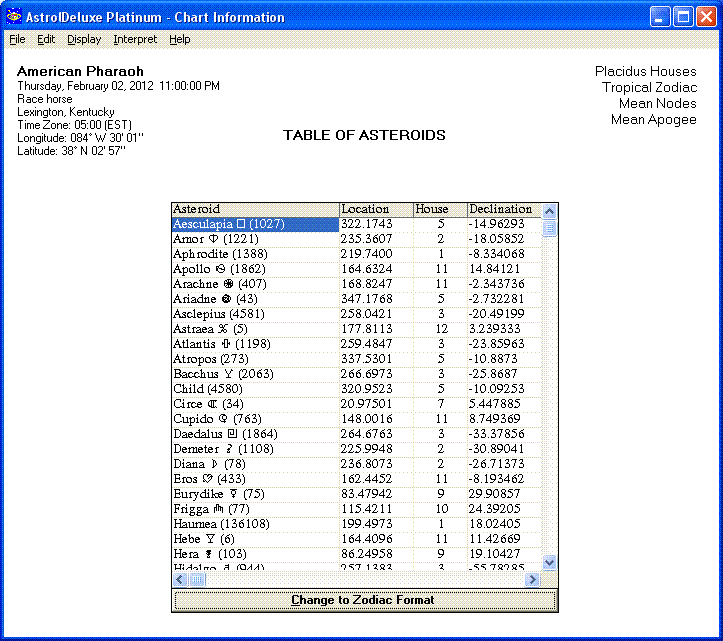Open the Display menu

[x=84, y=39]
